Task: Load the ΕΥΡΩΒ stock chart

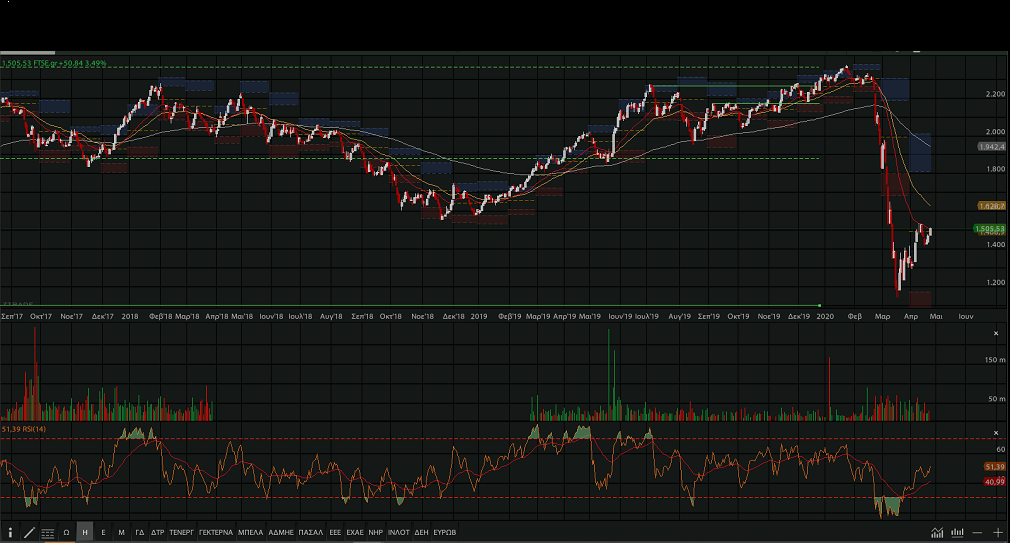Action: (445, 533)
